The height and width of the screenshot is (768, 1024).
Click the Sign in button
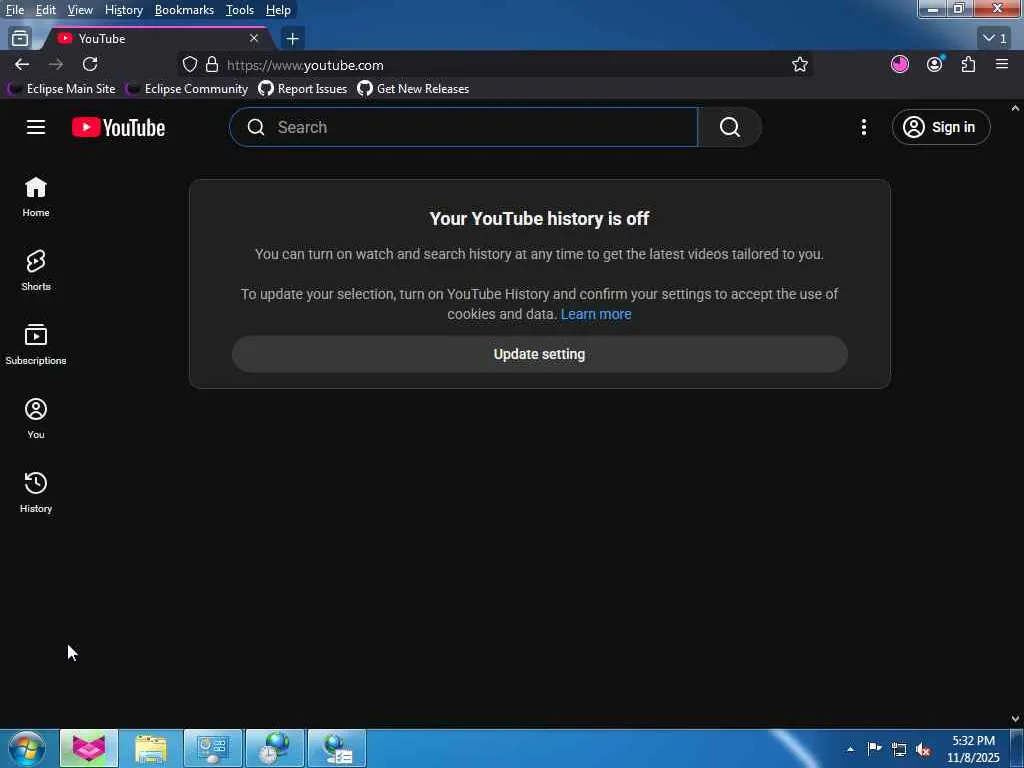(940, 127)
